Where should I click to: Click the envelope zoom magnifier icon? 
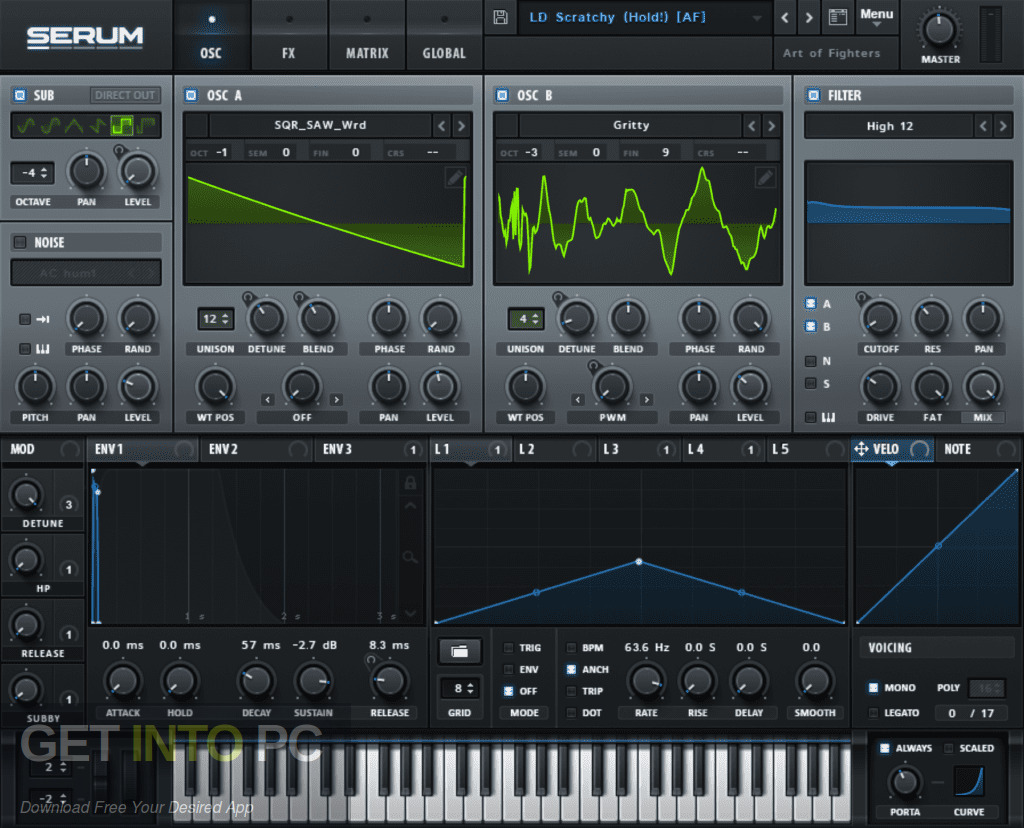click(410, 557)
